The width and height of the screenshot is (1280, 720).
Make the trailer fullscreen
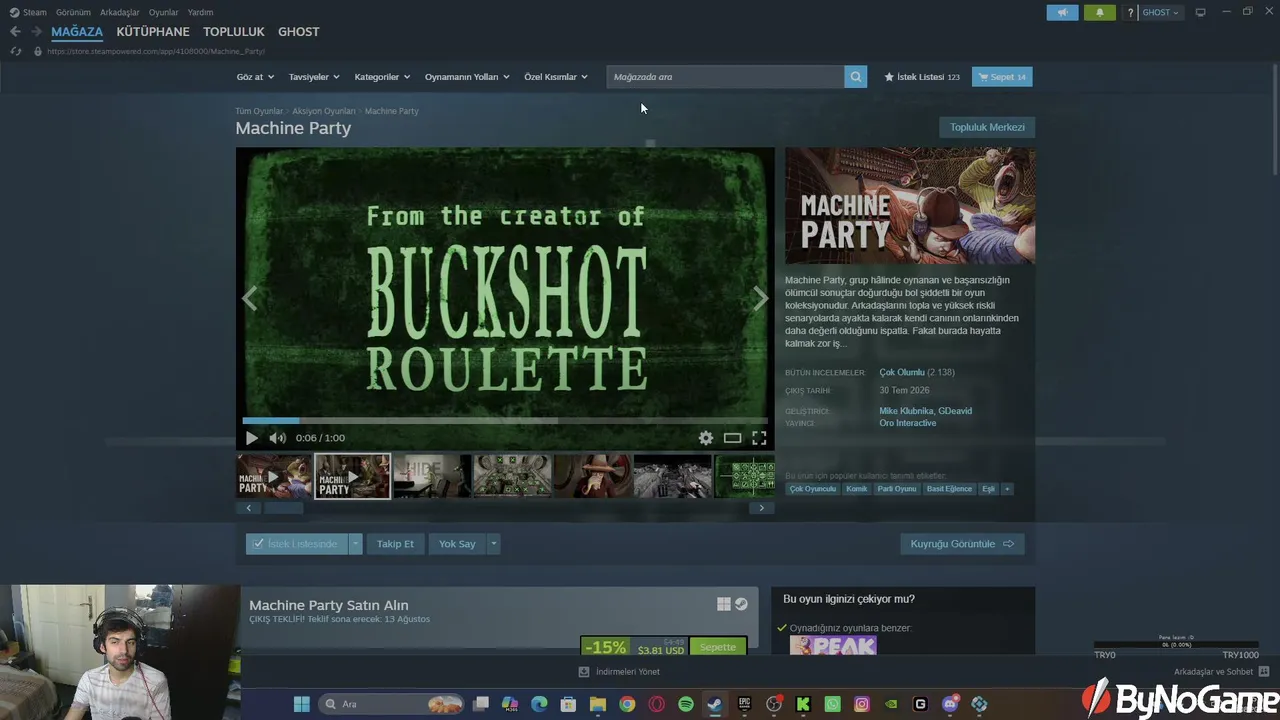pyautogui.click(x=760, y=438)
